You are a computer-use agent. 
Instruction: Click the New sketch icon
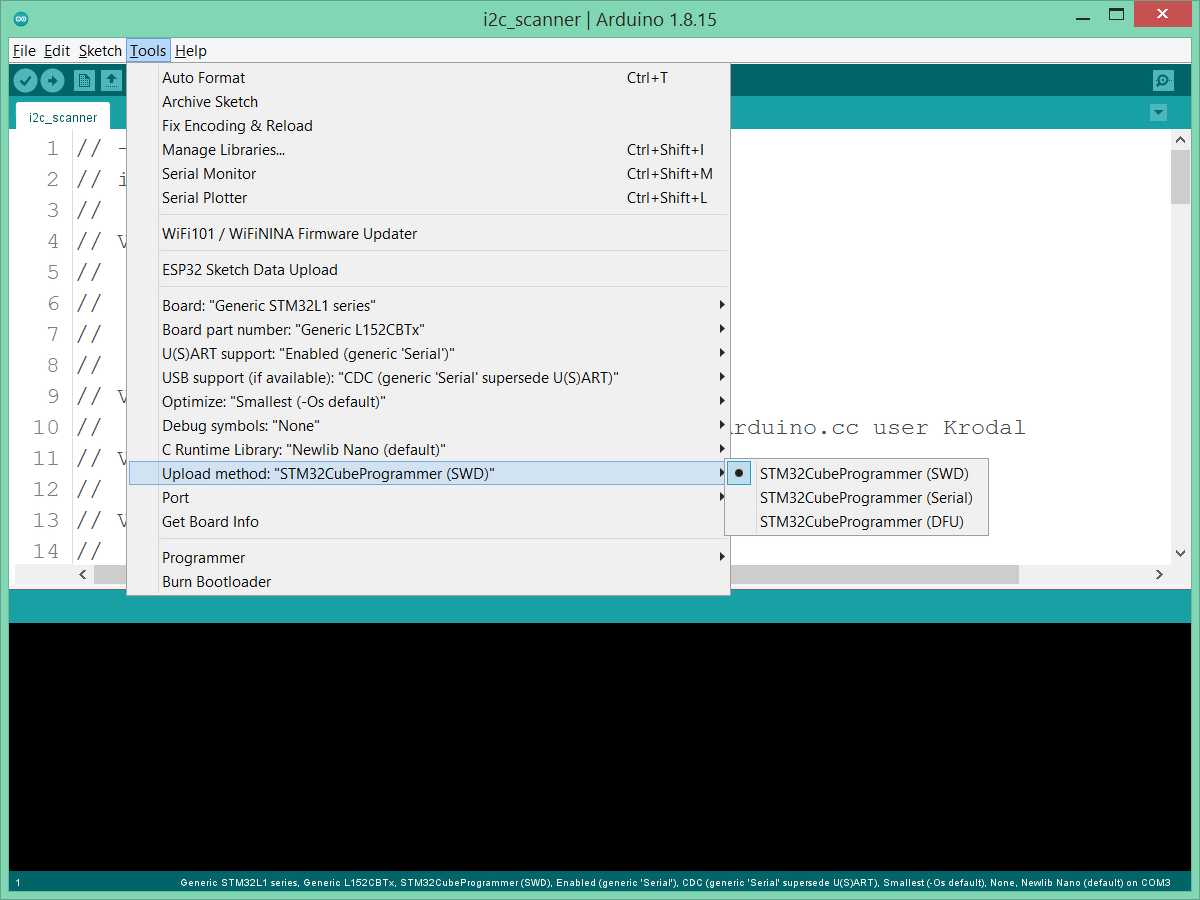click(85, 81)
